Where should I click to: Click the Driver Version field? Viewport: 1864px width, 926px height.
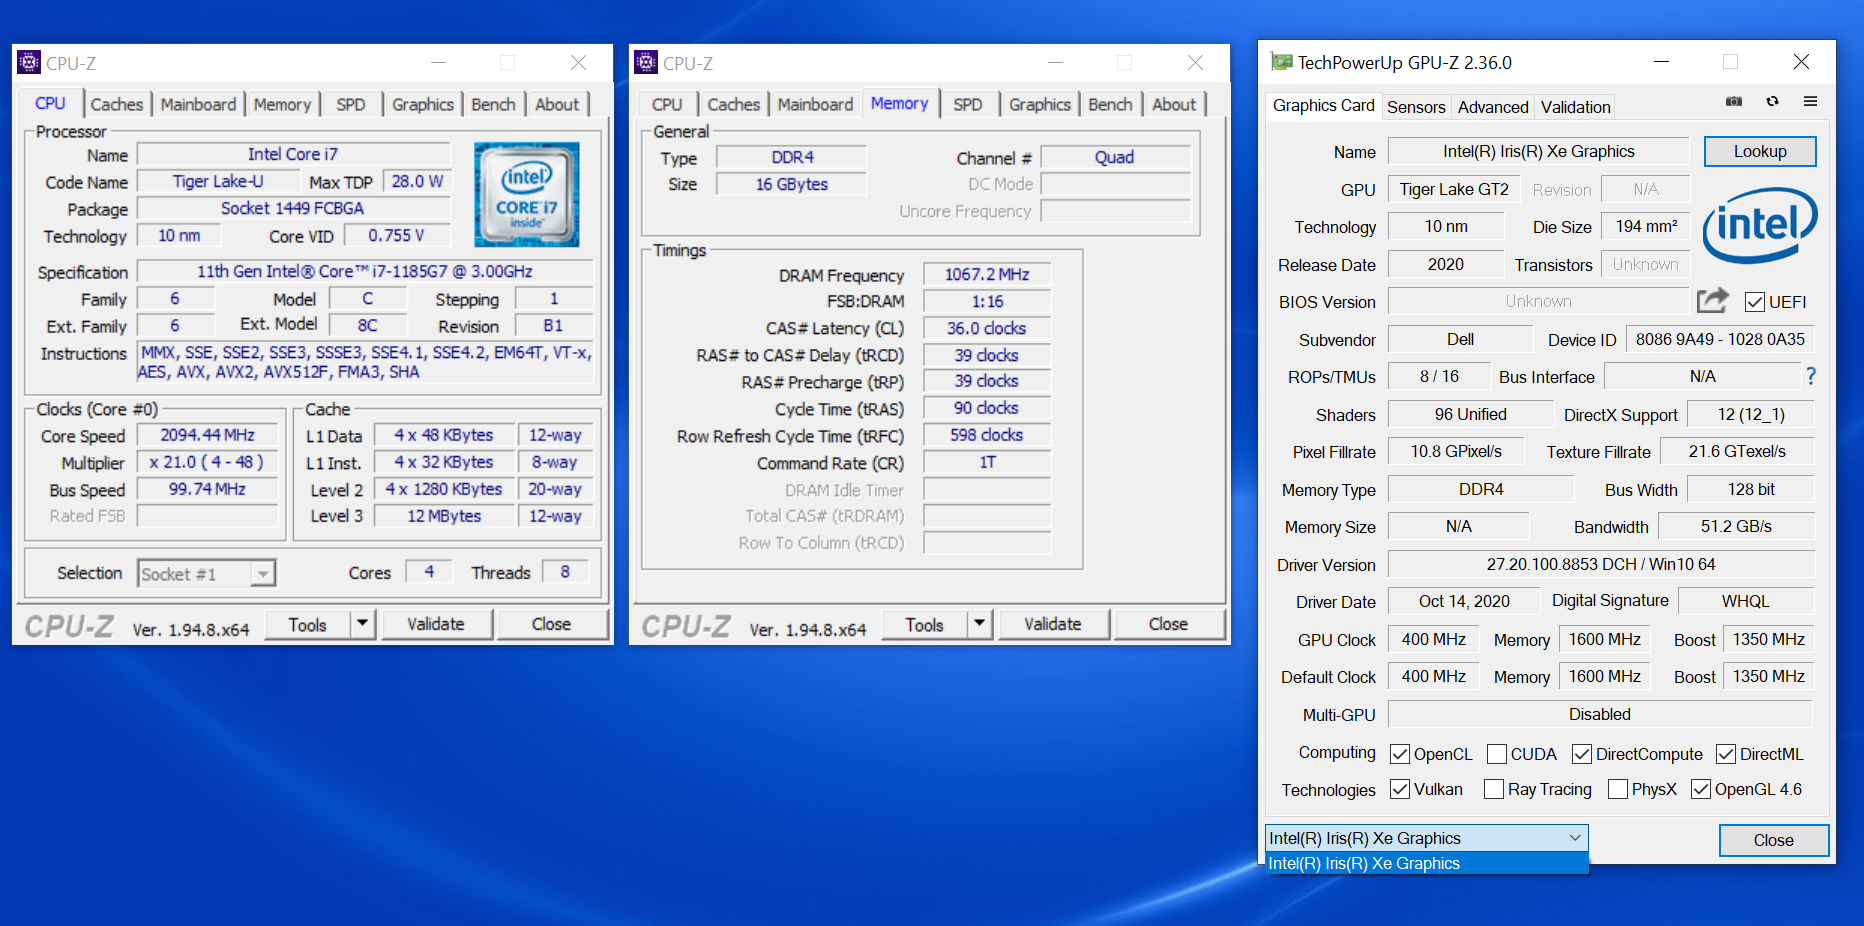1600,564
